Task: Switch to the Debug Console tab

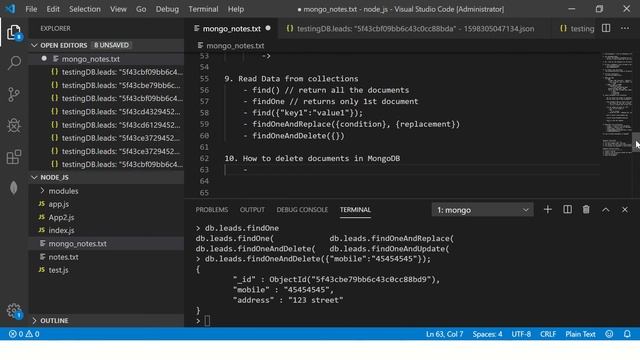Action: point(302,210)
